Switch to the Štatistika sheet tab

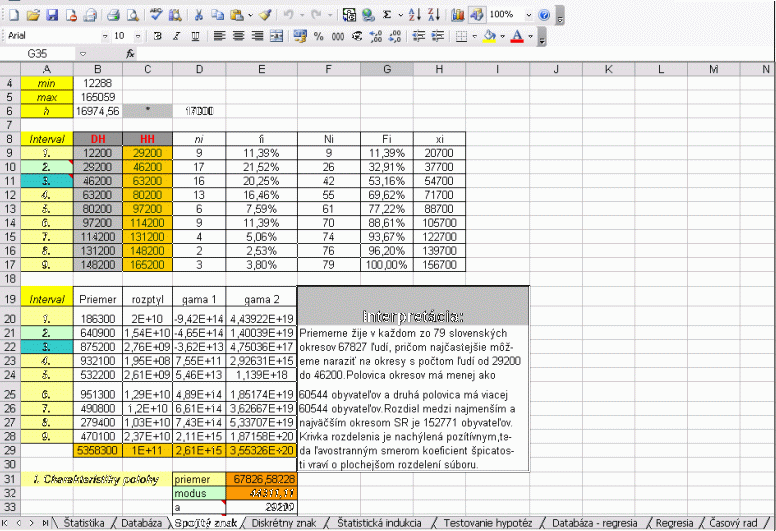pos(84,523)
